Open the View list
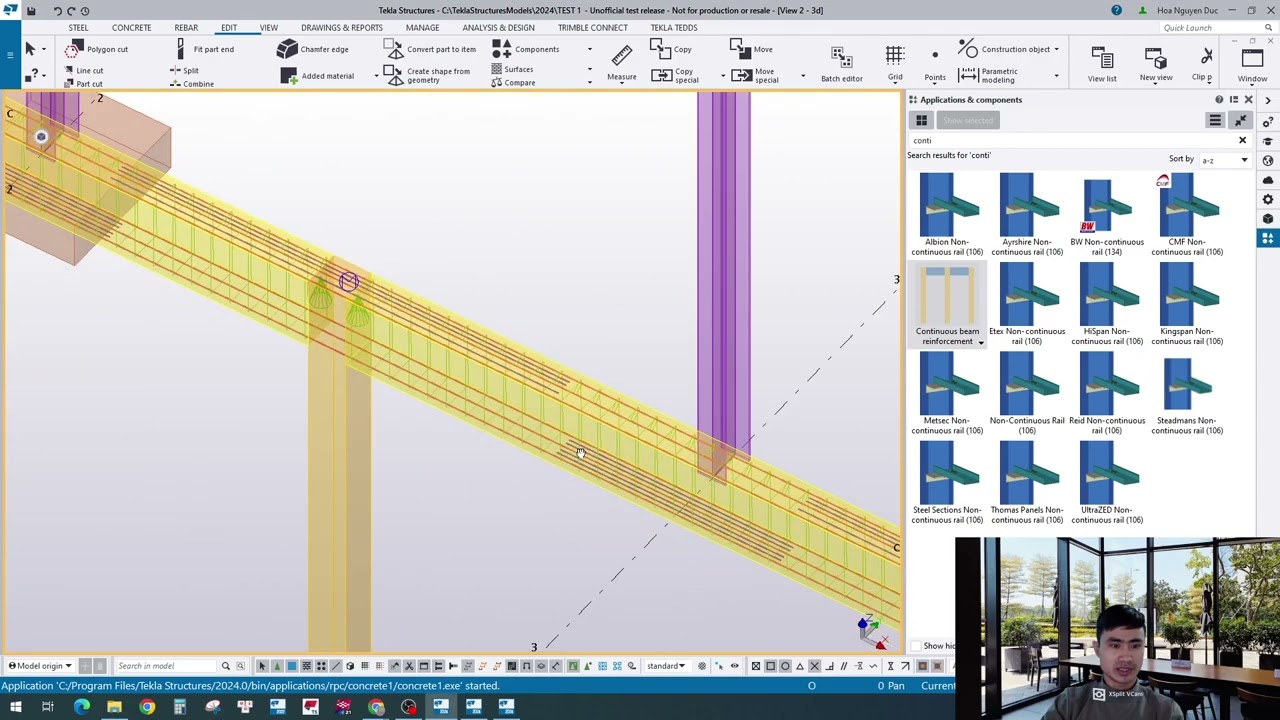This screenshot has width=1280, height=720. (1102, 62)
